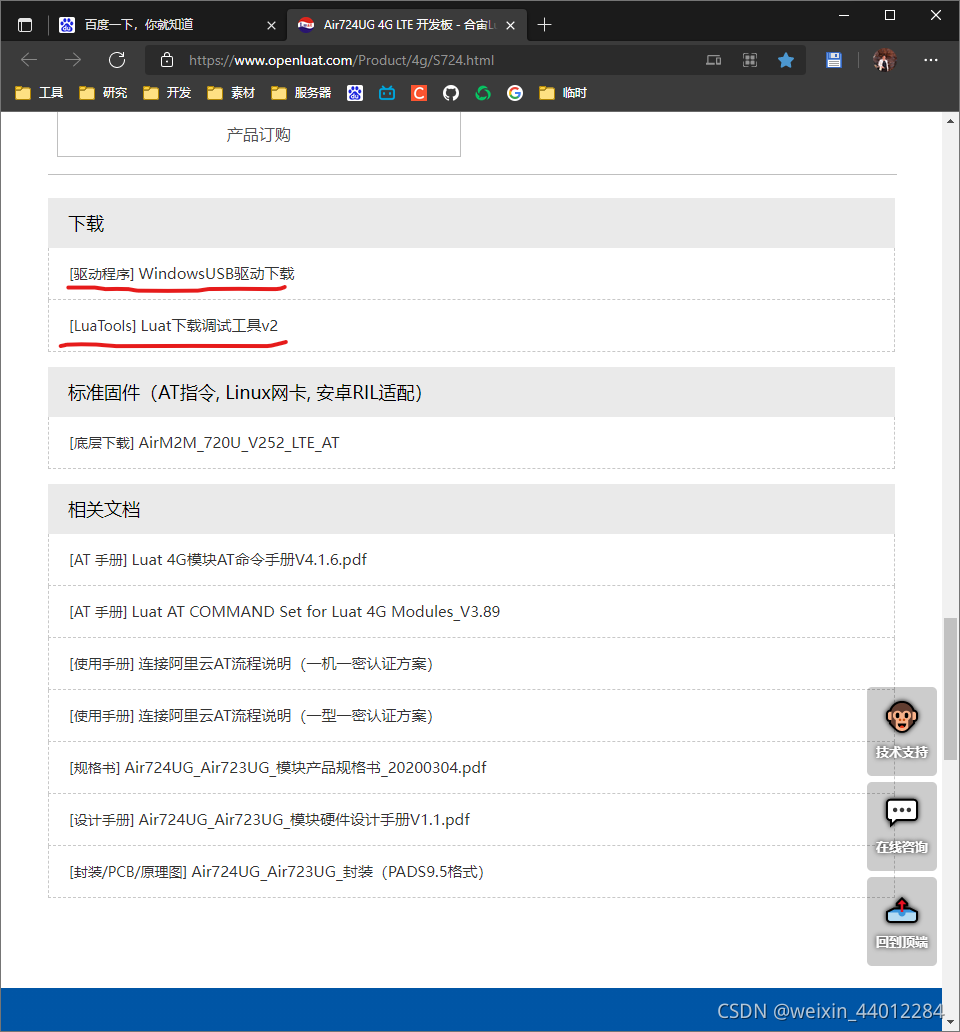Open the 素材 bookmarks folder

coord(230,93)
